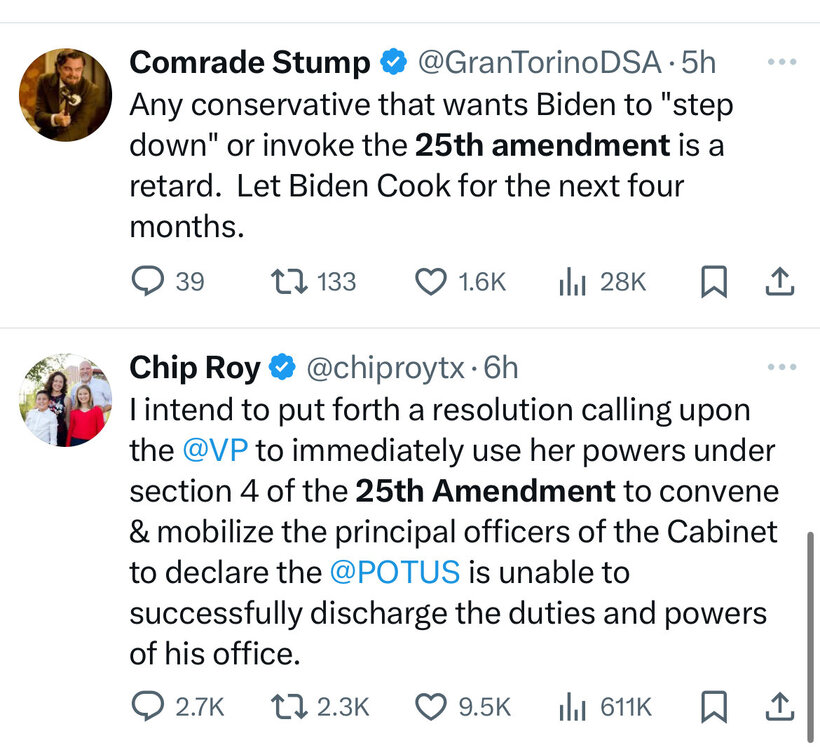Viewport: 820px width, 750px height.
Task: Reply to Chip Roy's tweet
Action: point(147,707)
